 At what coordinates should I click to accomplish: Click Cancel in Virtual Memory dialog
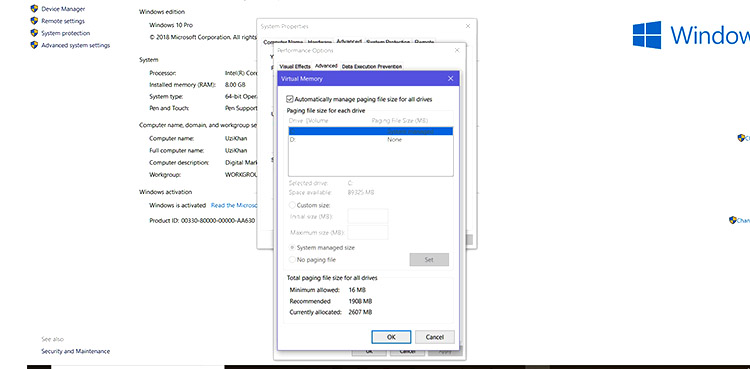click(x=434, y=337)
